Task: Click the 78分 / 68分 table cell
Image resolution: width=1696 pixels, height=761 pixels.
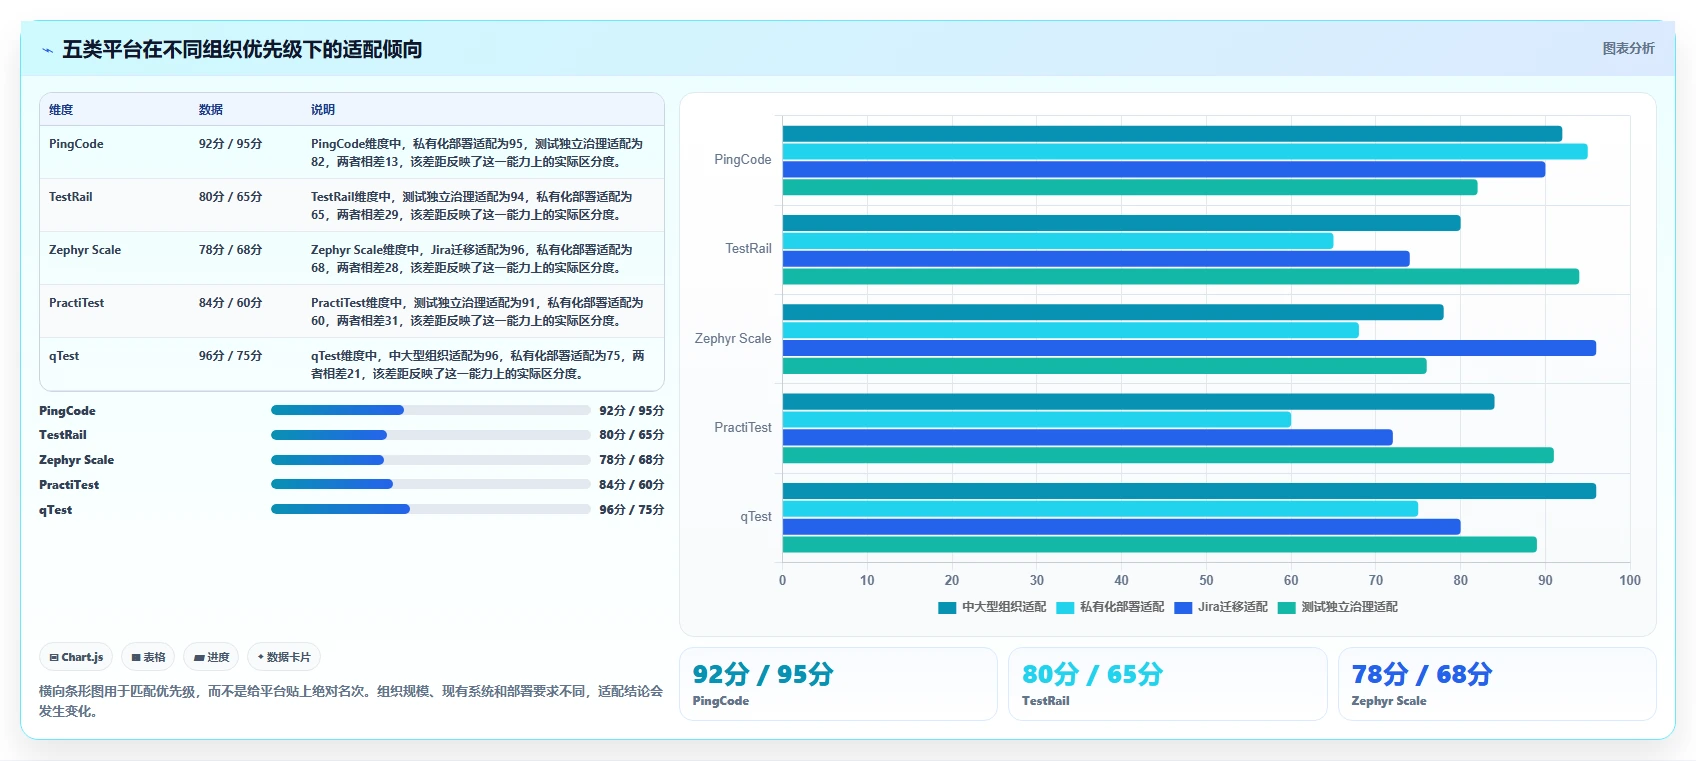Action: point(230,250)
